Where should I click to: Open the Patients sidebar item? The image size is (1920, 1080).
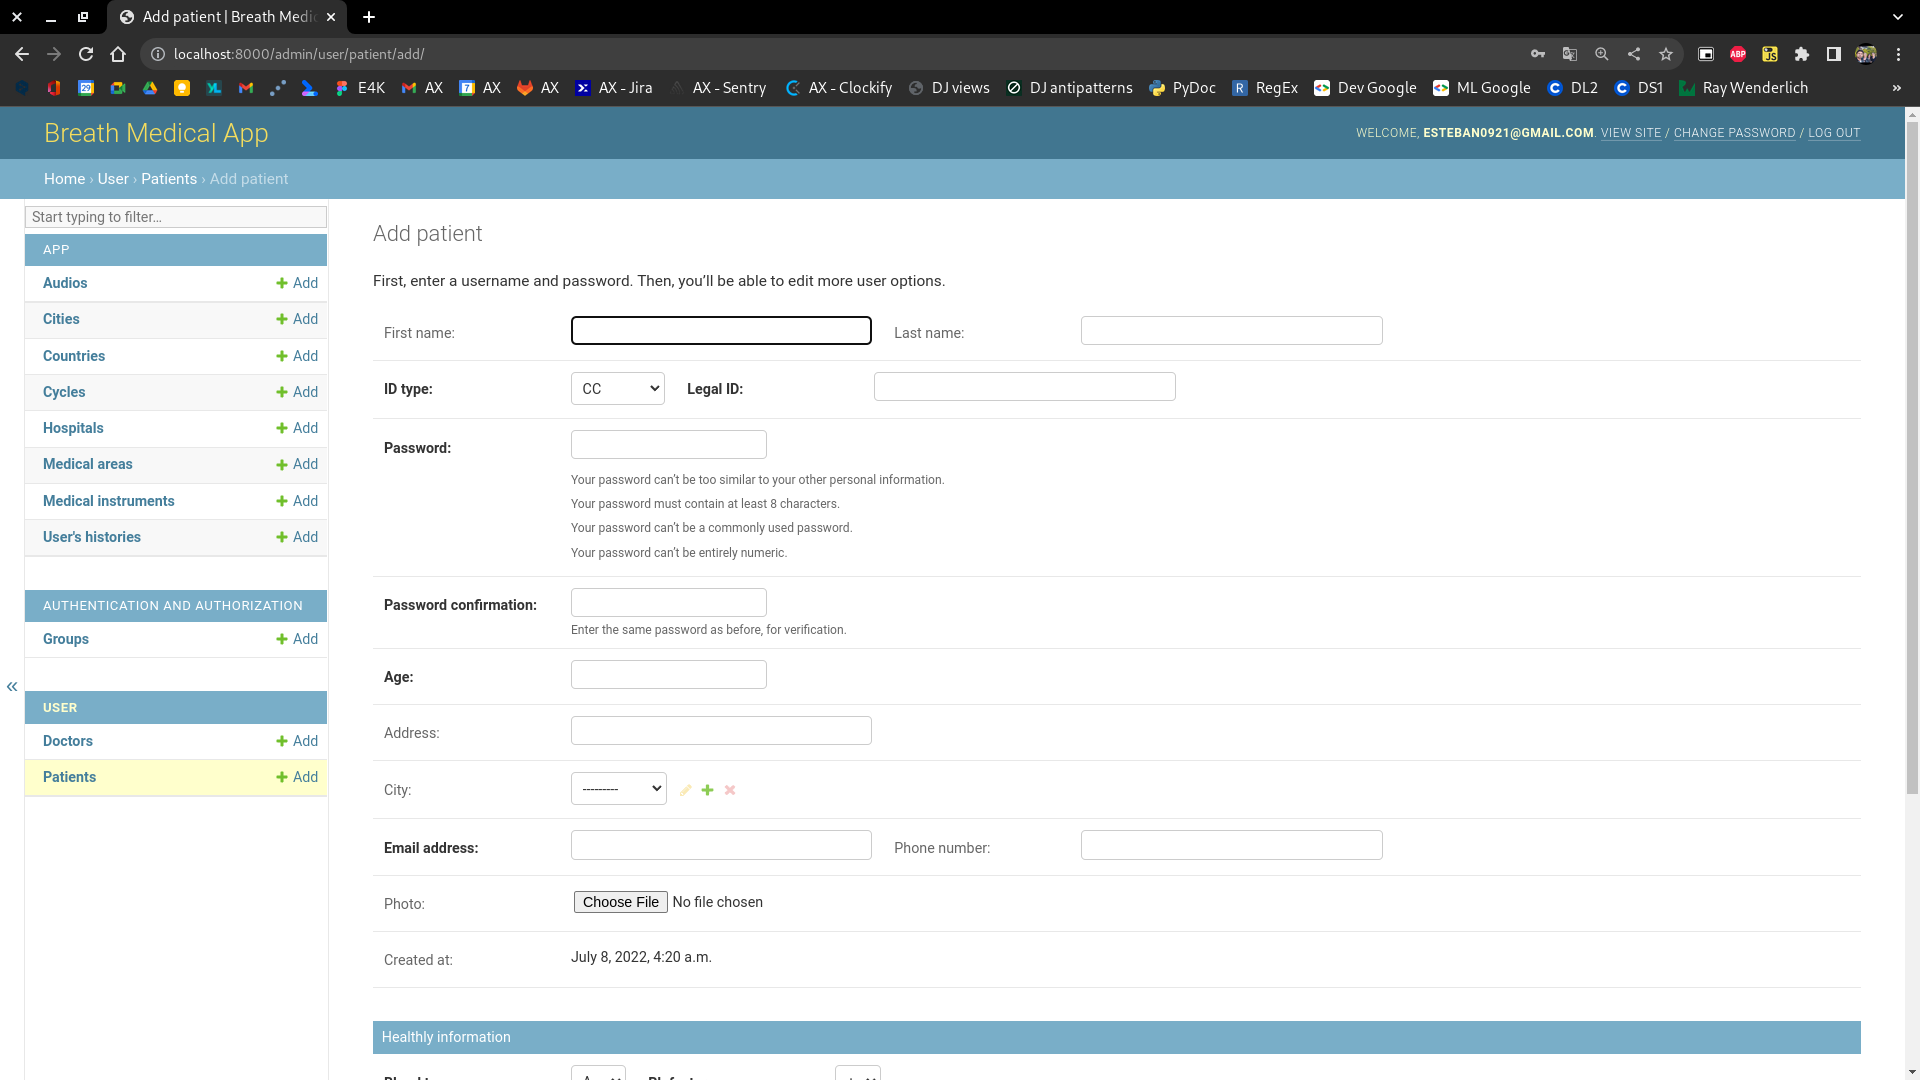69,777
